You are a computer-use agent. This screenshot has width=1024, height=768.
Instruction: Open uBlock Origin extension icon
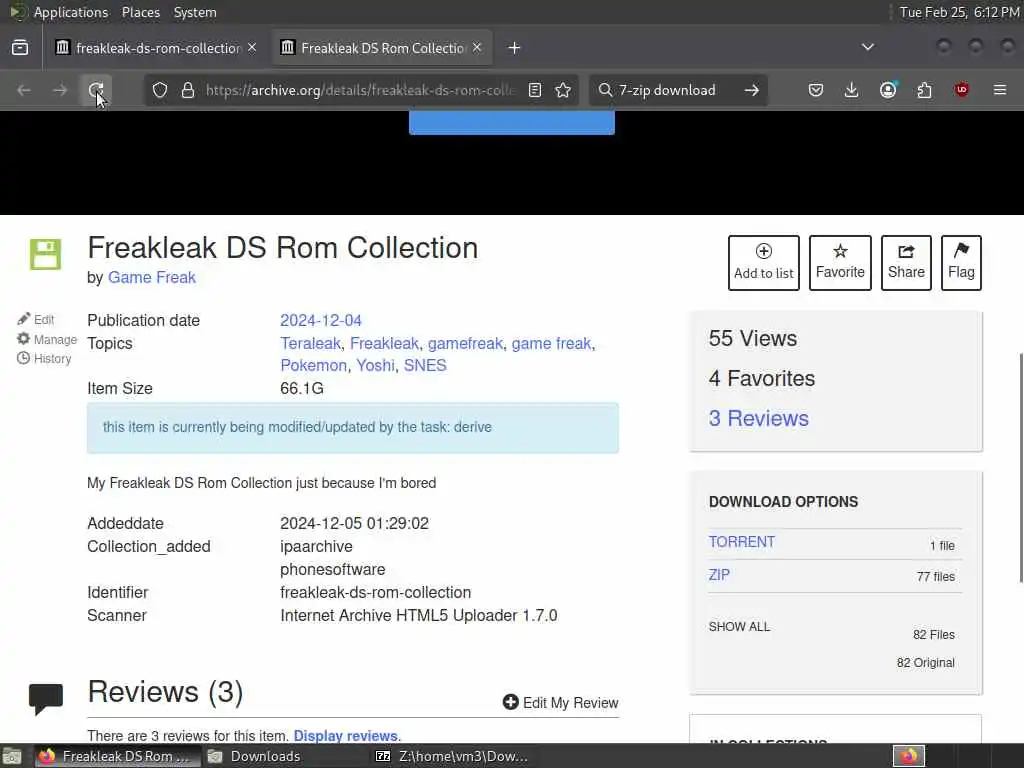[961, 90]
